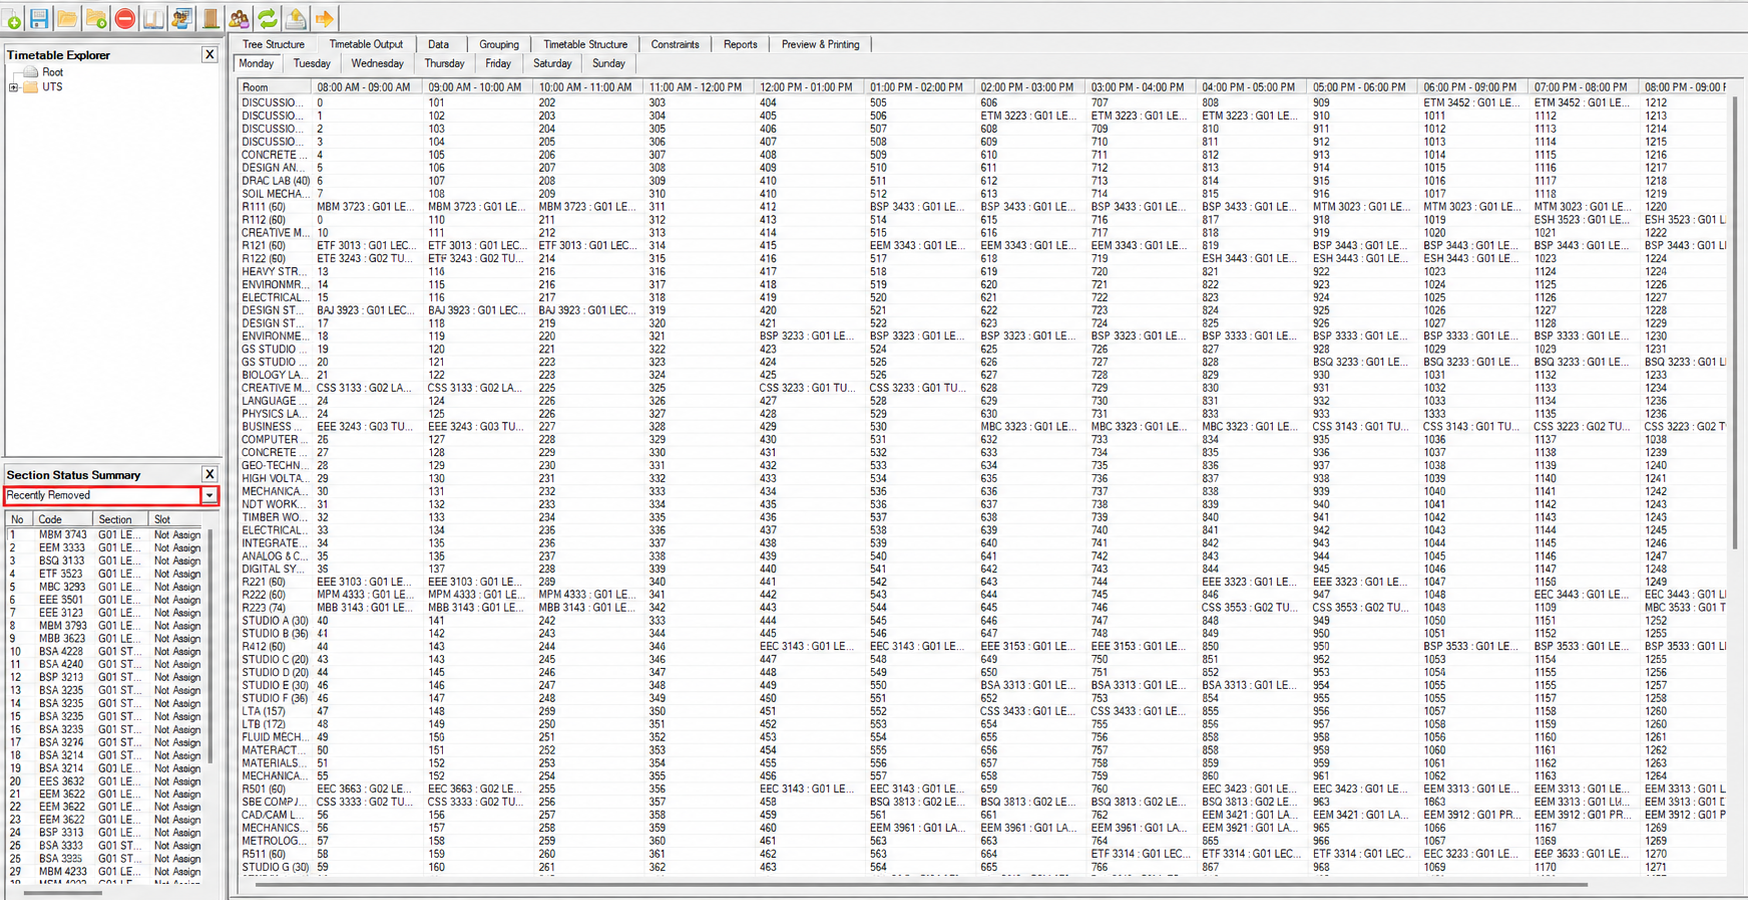
Task: Open the Timetable Structure tab
Action: click(586, 44)
